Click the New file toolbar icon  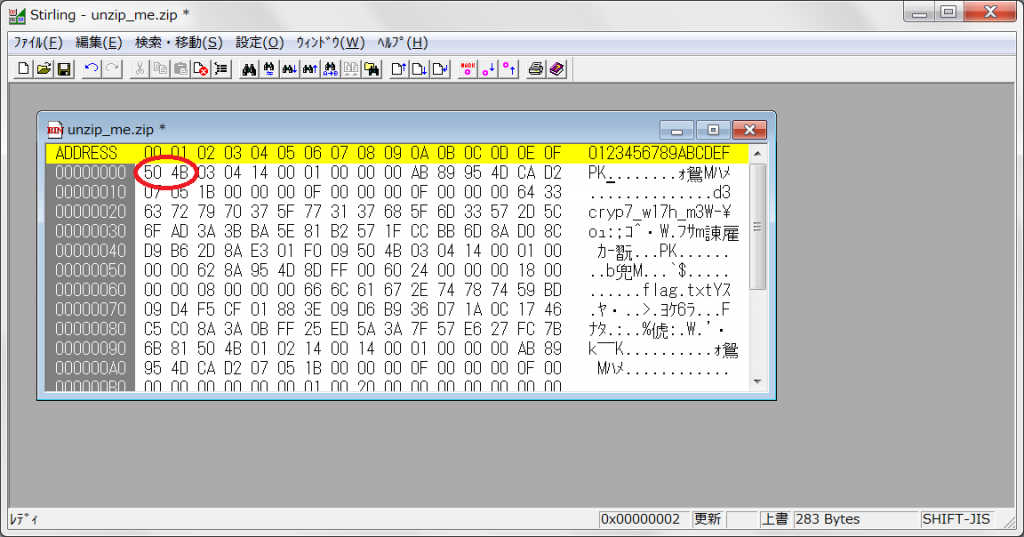pyautogui.click(x=24, y=69)
